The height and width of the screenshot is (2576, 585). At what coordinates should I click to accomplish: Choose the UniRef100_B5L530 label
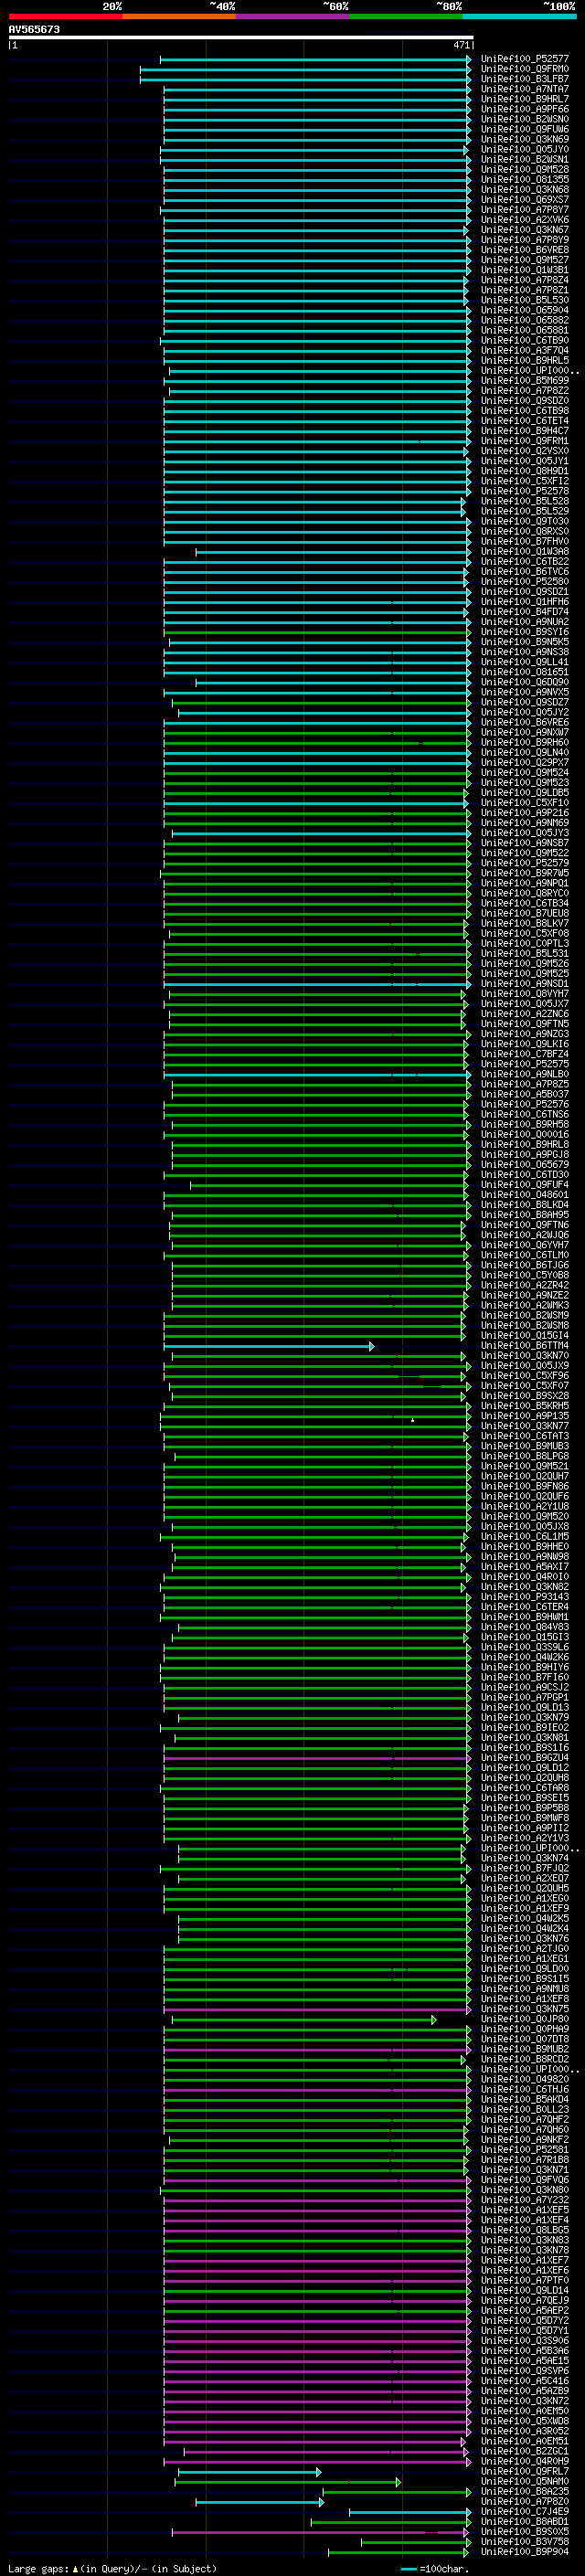point(525,300)
